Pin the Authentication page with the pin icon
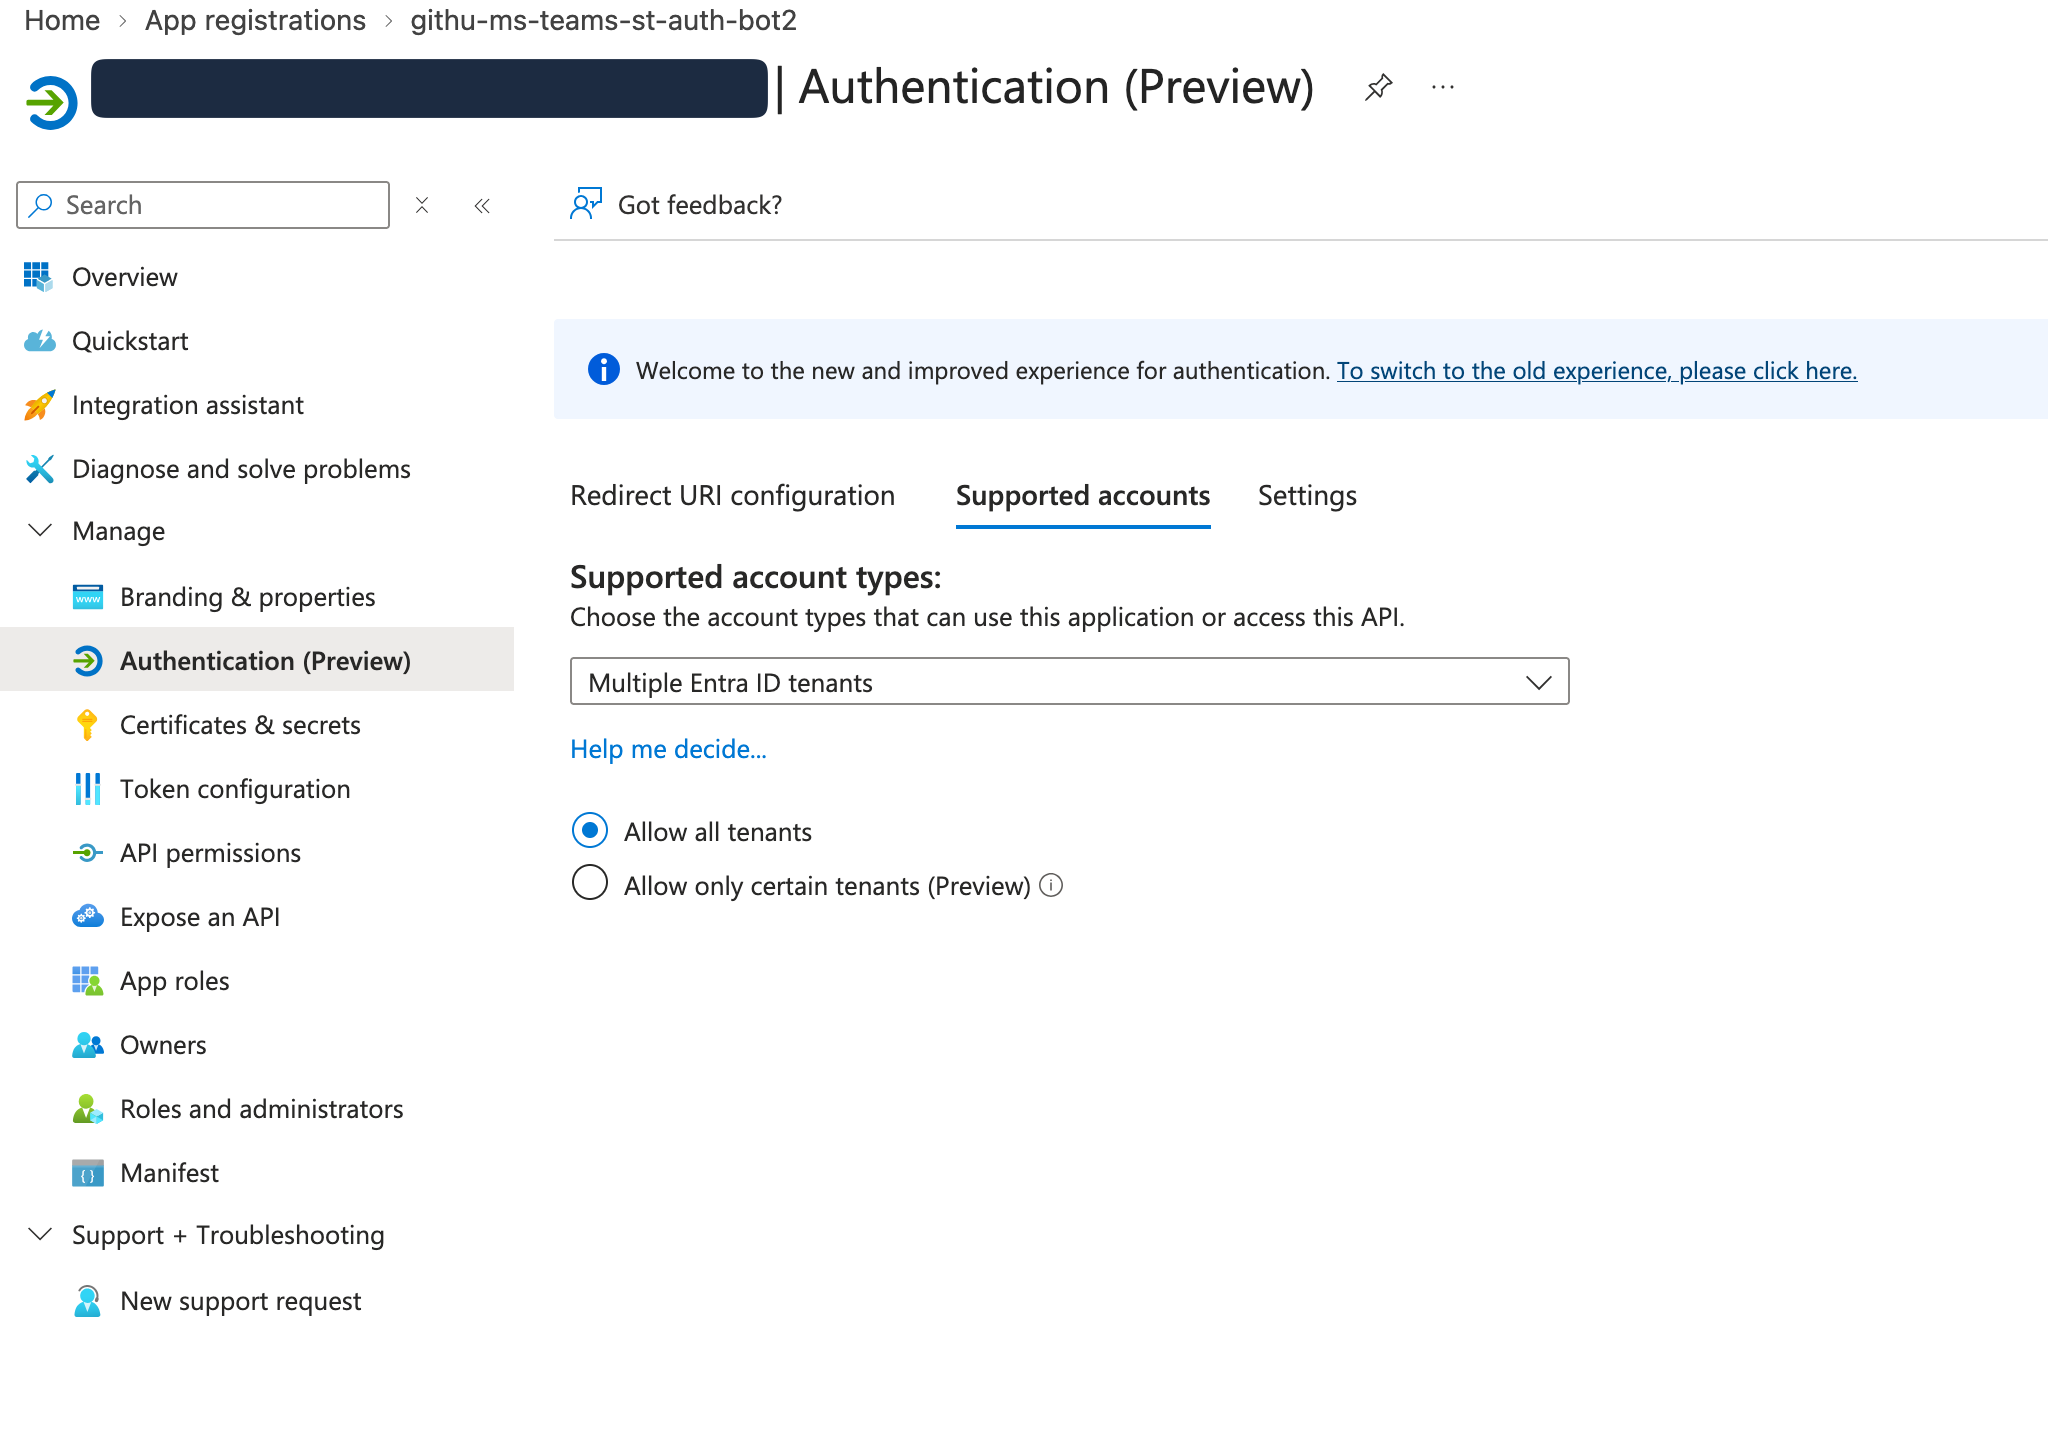 (1378, 87)
